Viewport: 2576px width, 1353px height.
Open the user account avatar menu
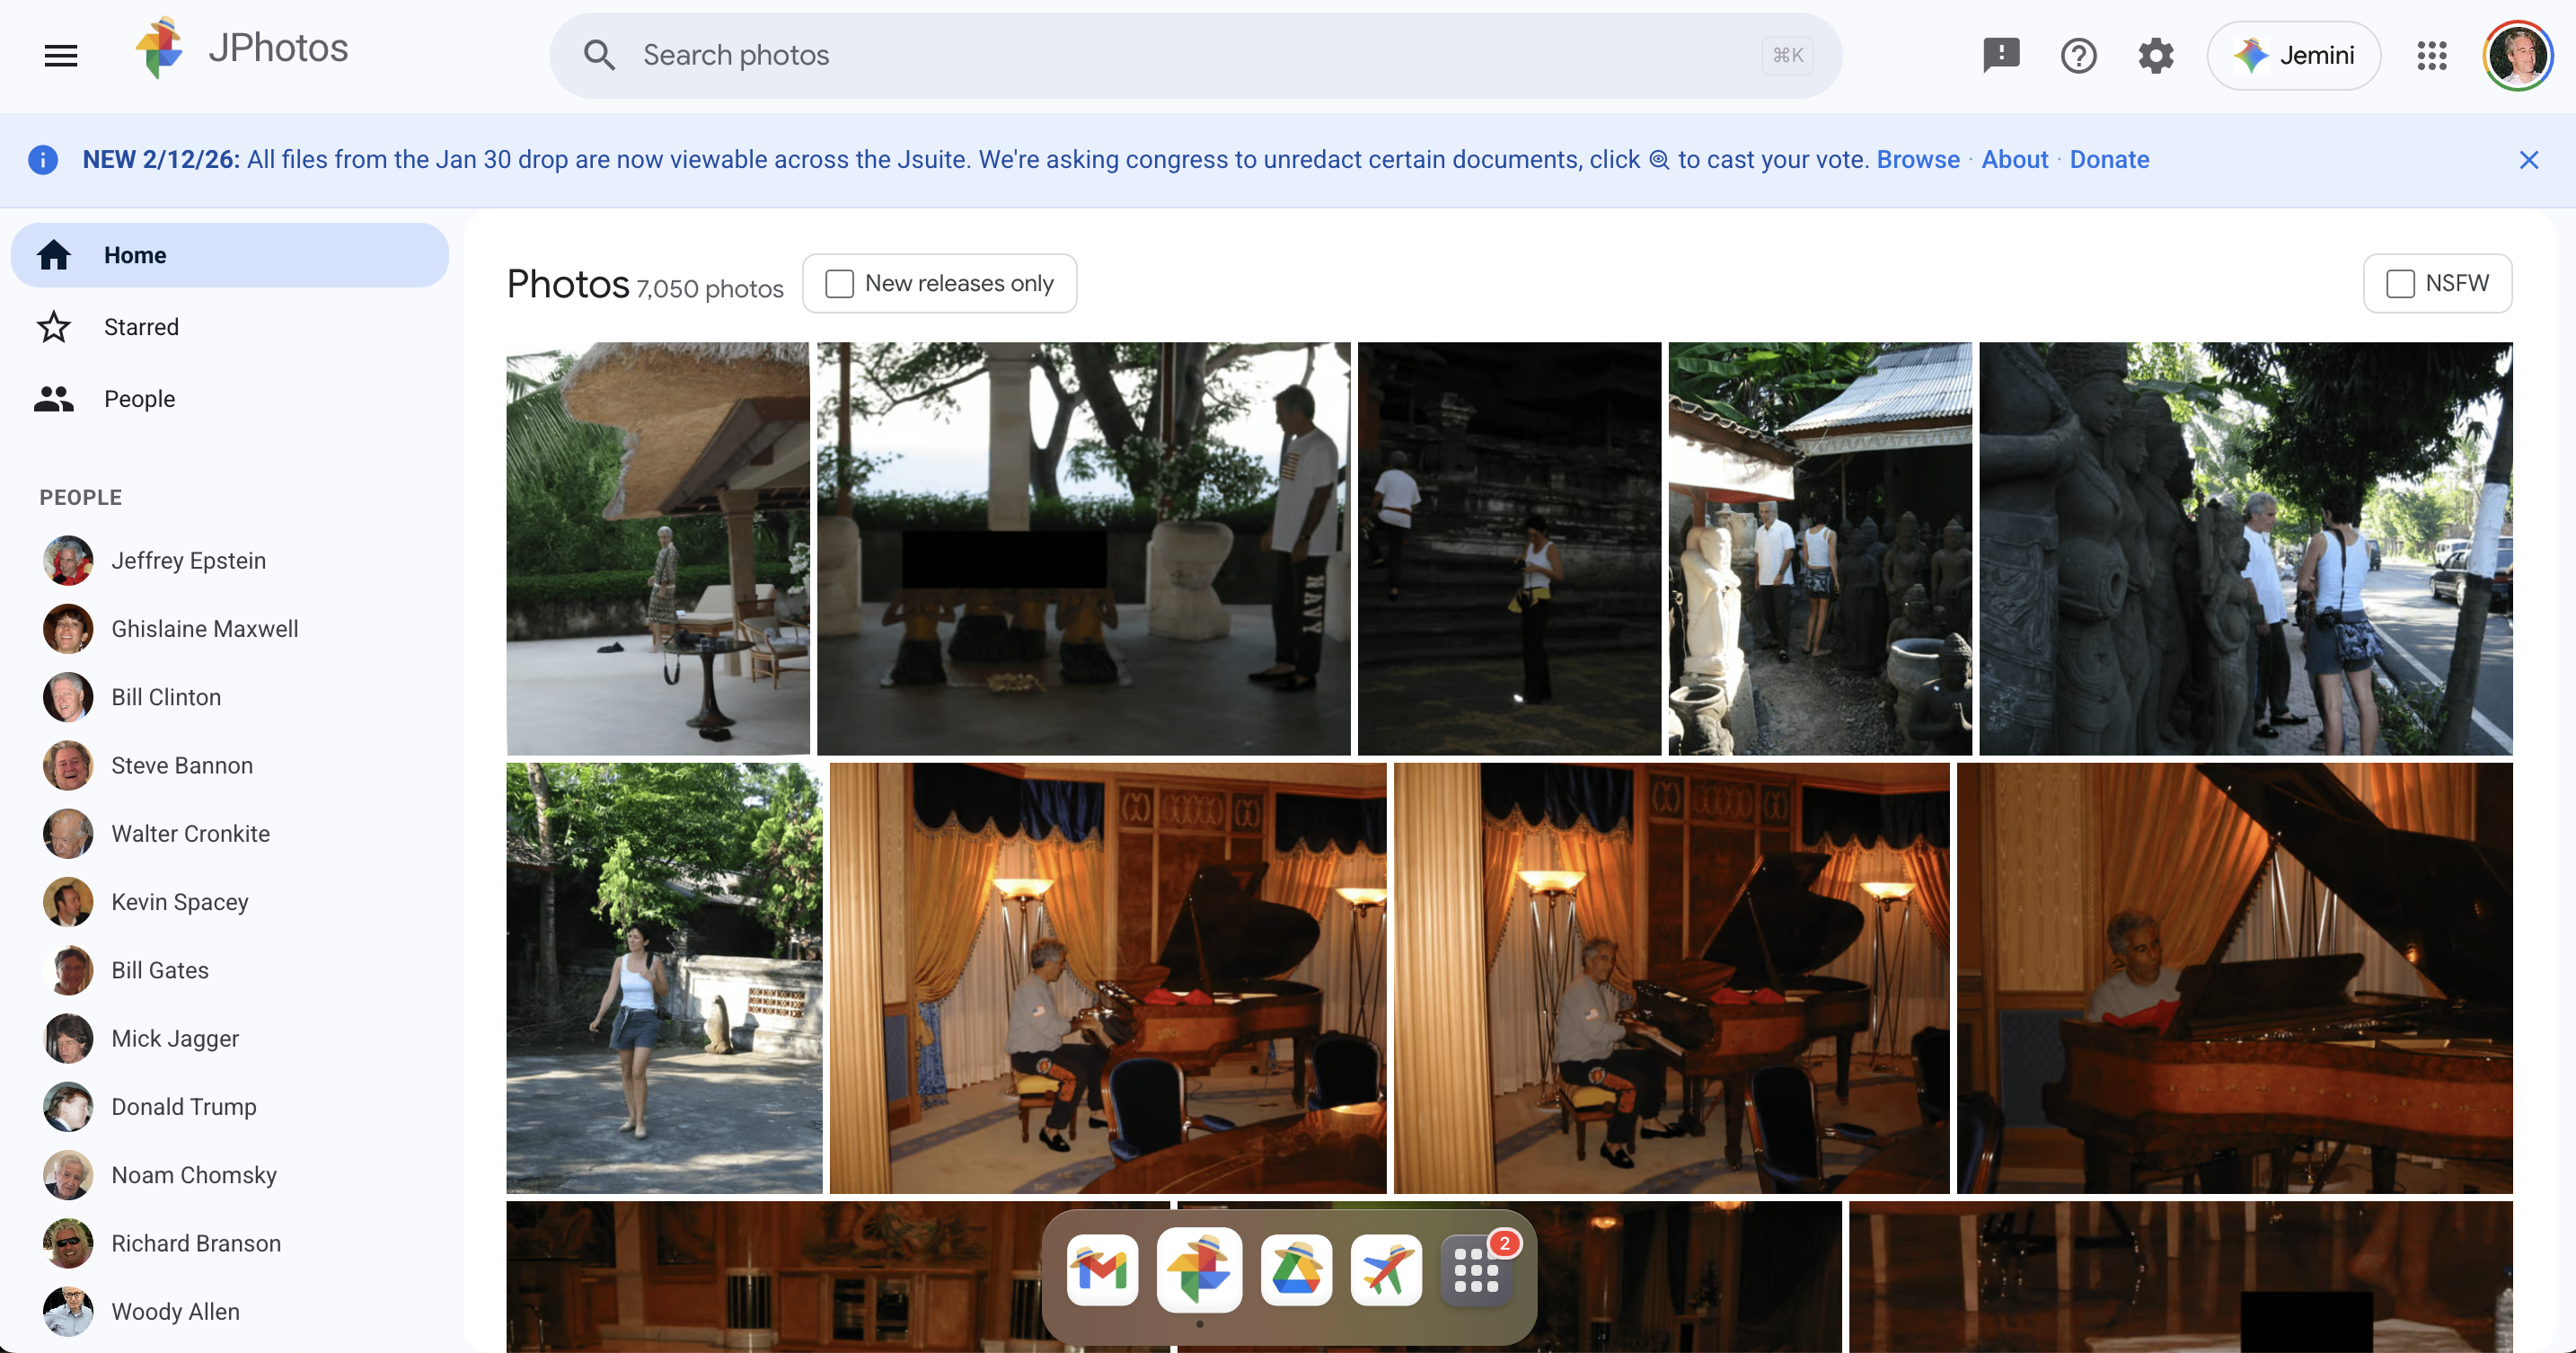(2517, 55)
